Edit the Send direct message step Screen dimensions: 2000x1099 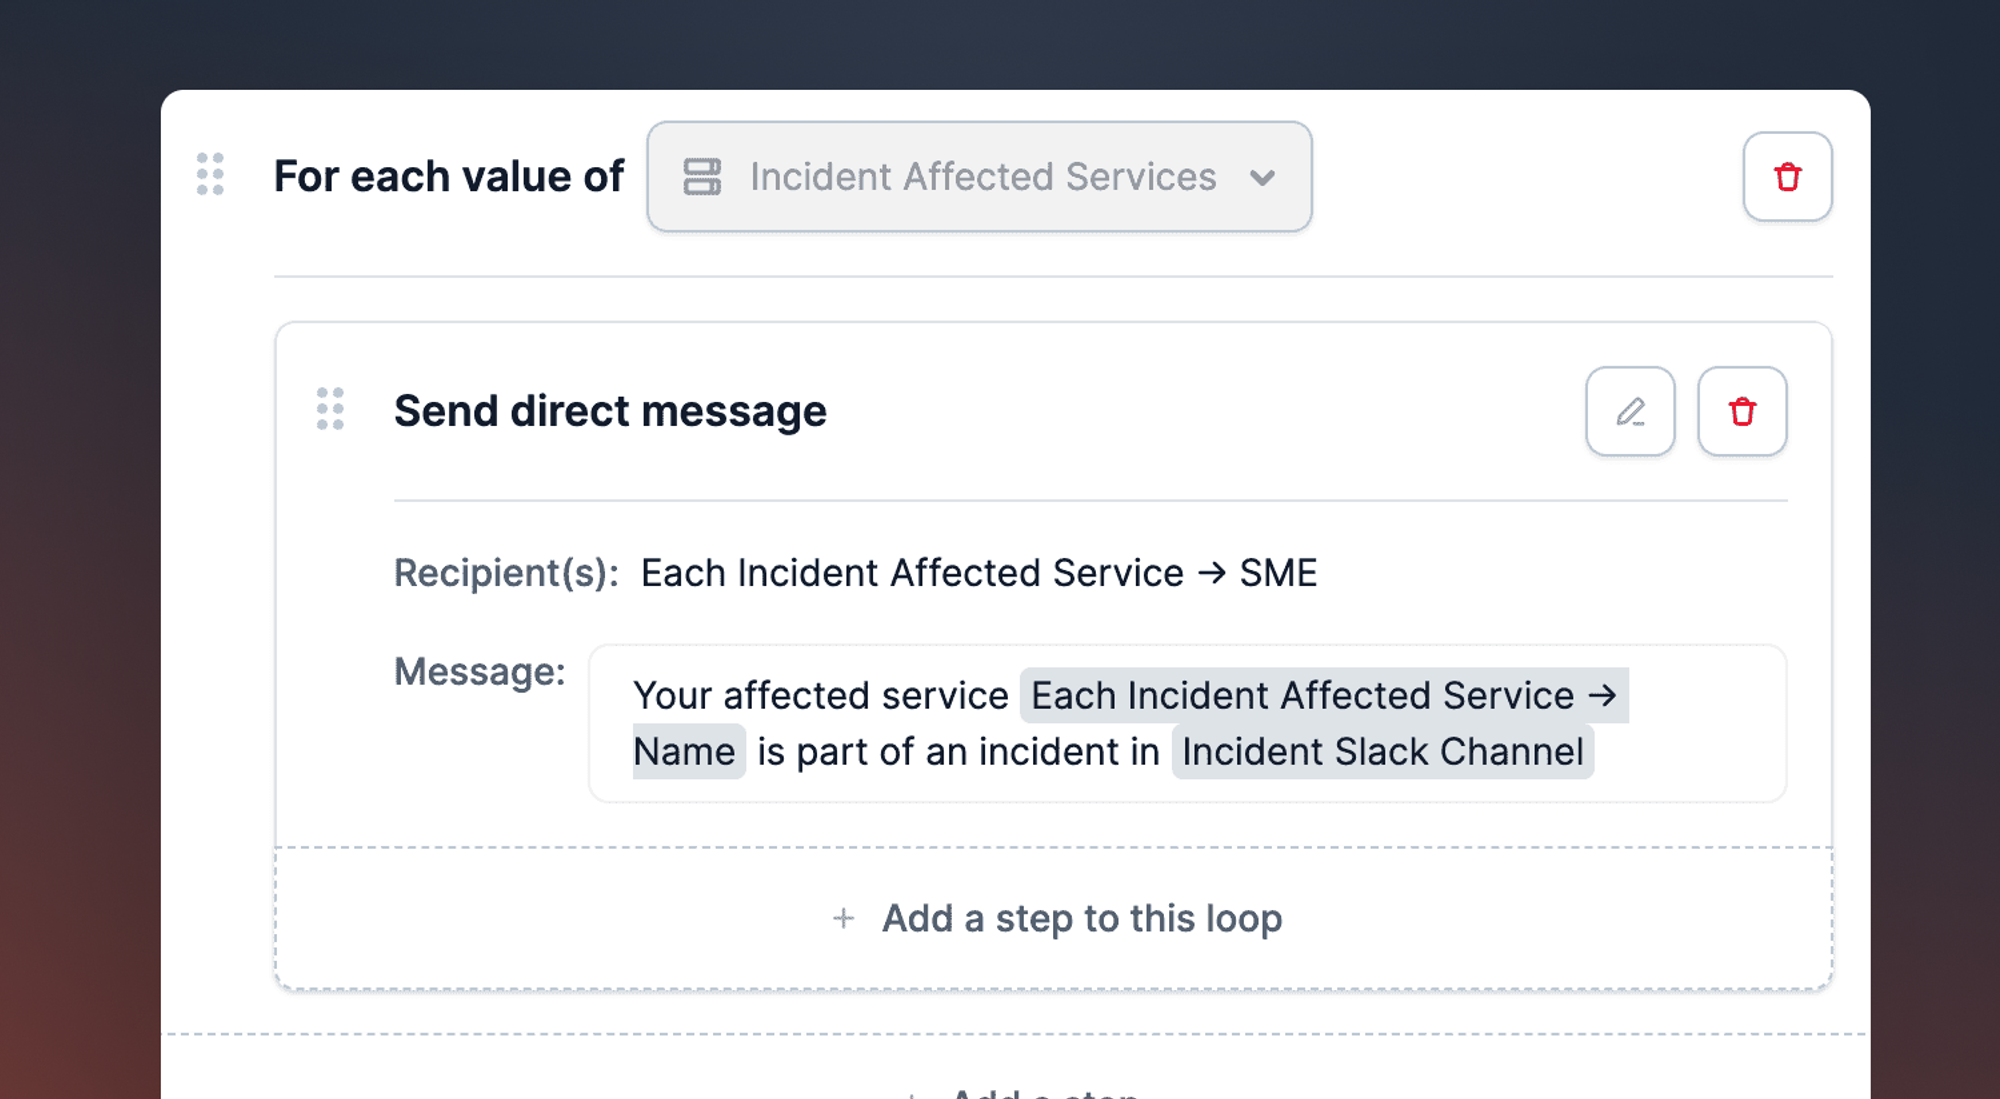tap(1630, 411)
